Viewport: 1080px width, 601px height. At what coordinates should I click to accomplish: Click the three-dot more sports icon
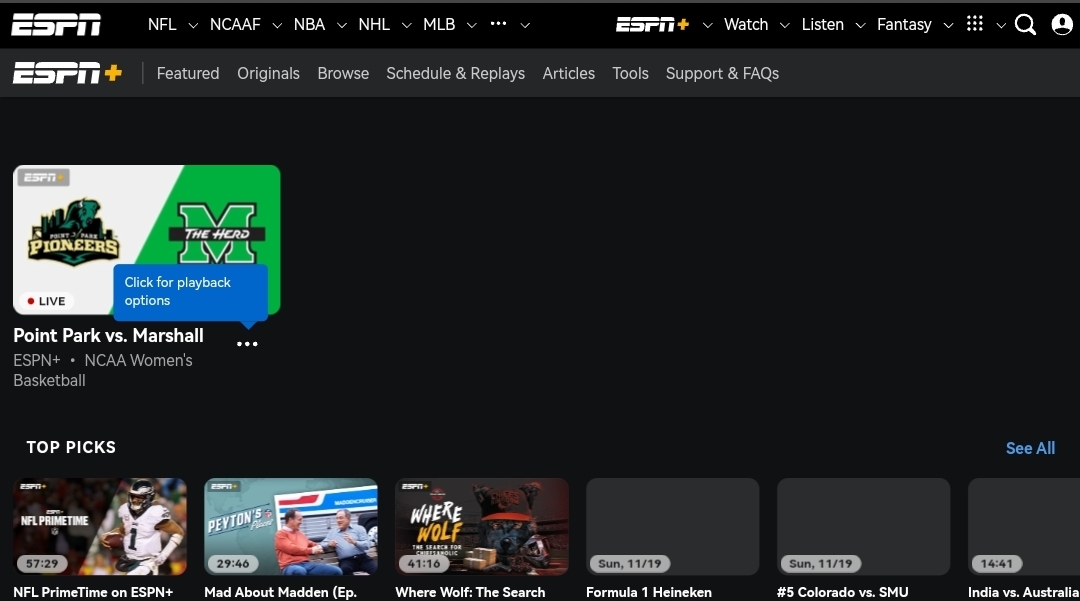499,23
